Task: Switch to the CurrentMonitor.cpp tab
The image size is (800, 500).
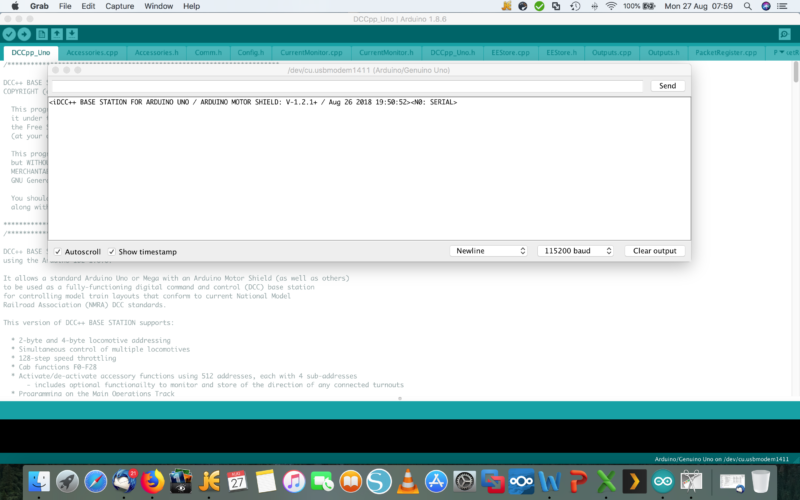Action: point(311,53)
